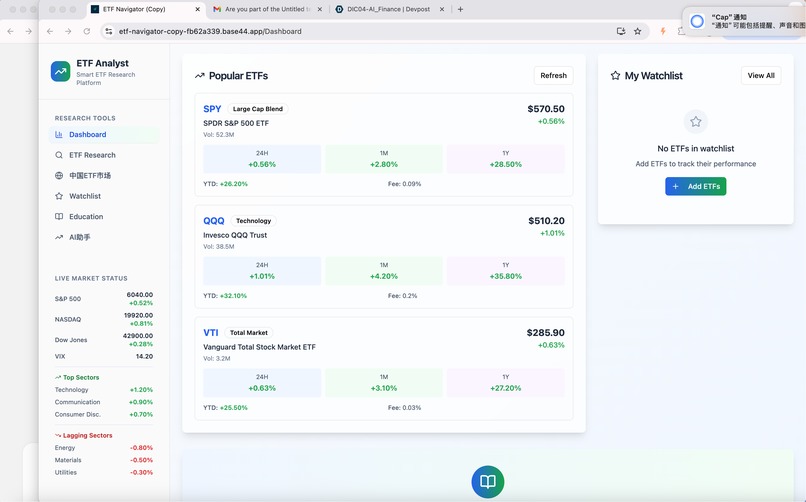Click the globe icon beside 中国ETF市场
The height and width of the screenshot is (502, 806).
click(59, 176)
